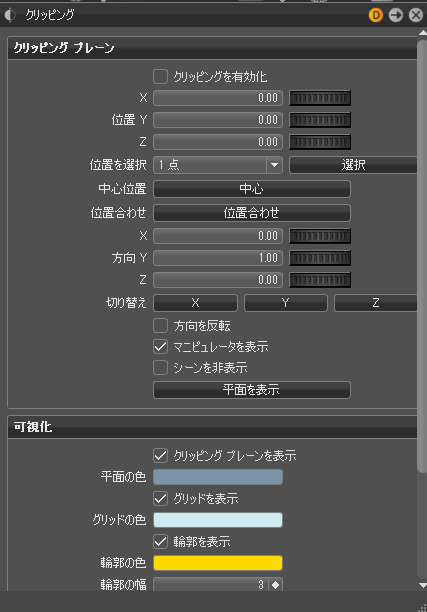Click the 中心 button
The width and height of the screenshot is (427, 612).
pyautogui.click(x=252, y=189)
